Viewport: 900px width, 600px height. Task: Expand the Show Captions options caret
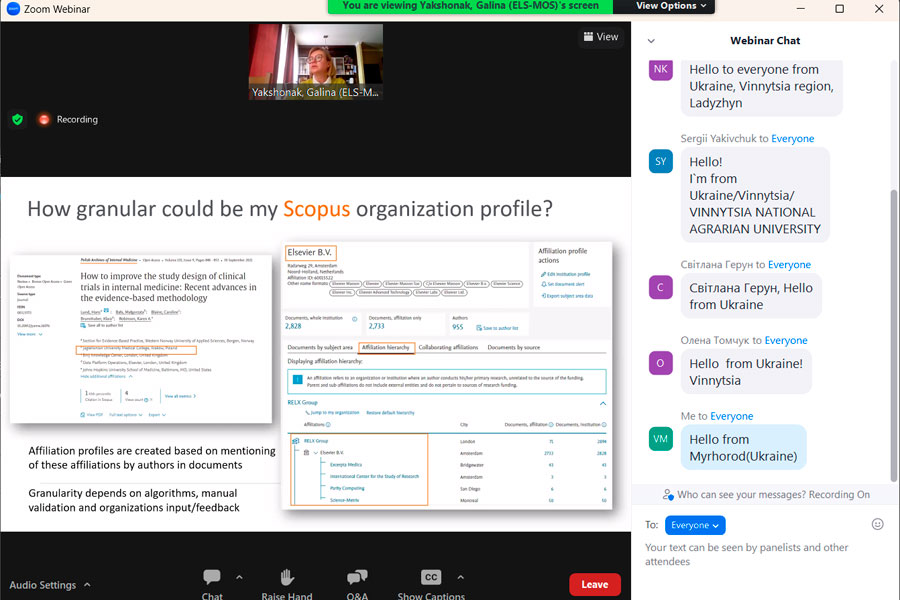click(x=460, y=577)
